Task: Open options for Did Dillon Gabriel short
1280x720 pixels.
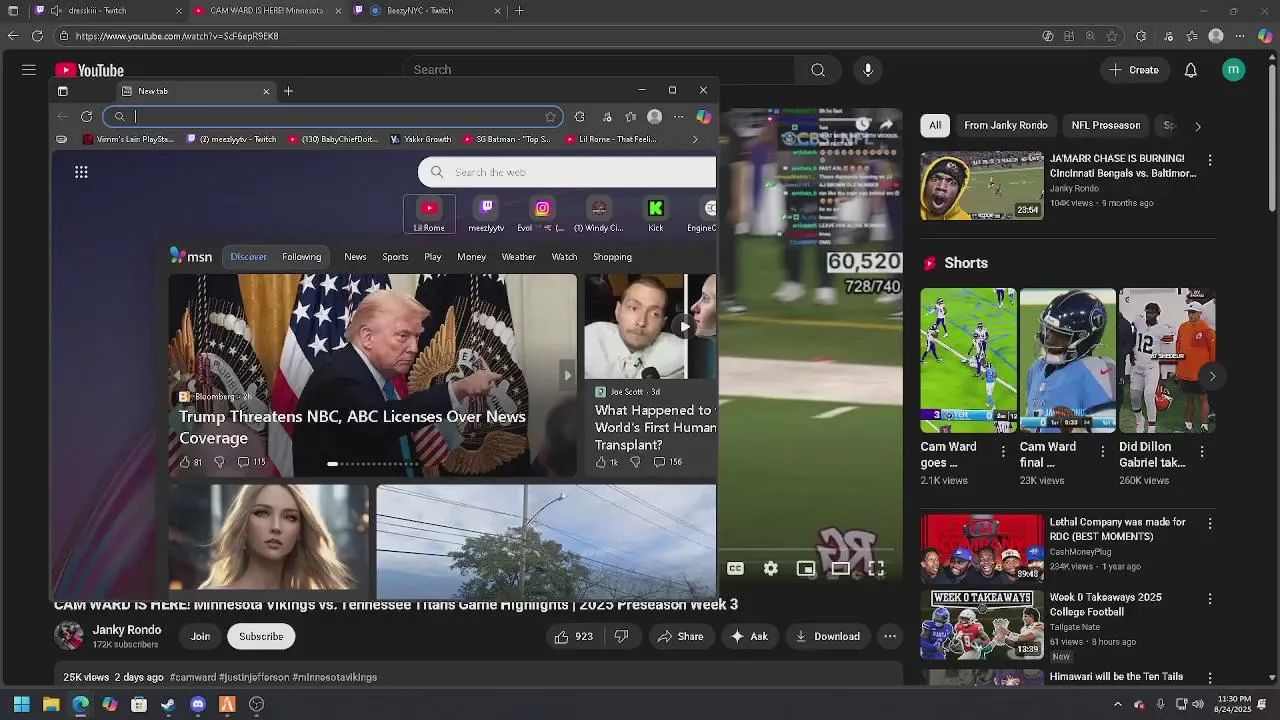Action: 1202,452
